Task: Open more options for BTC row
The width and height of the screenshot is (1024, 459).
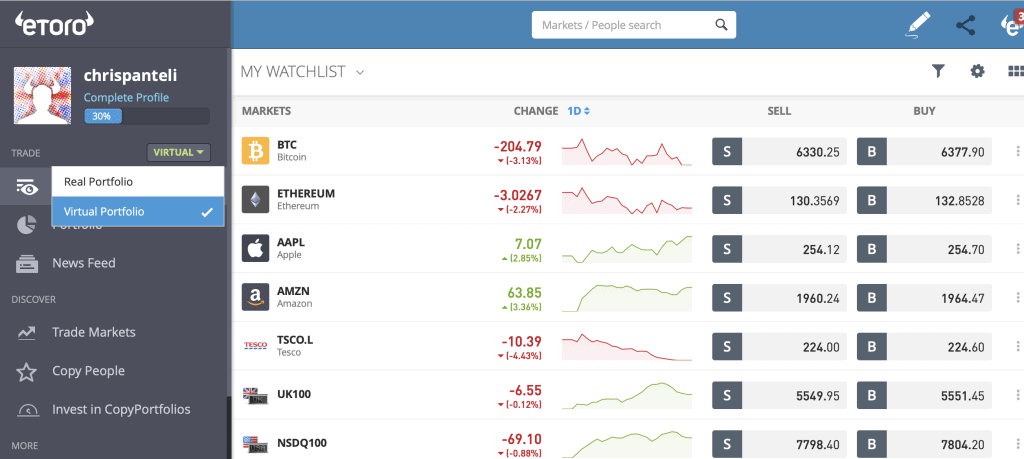Action: tap(1017, 151)
